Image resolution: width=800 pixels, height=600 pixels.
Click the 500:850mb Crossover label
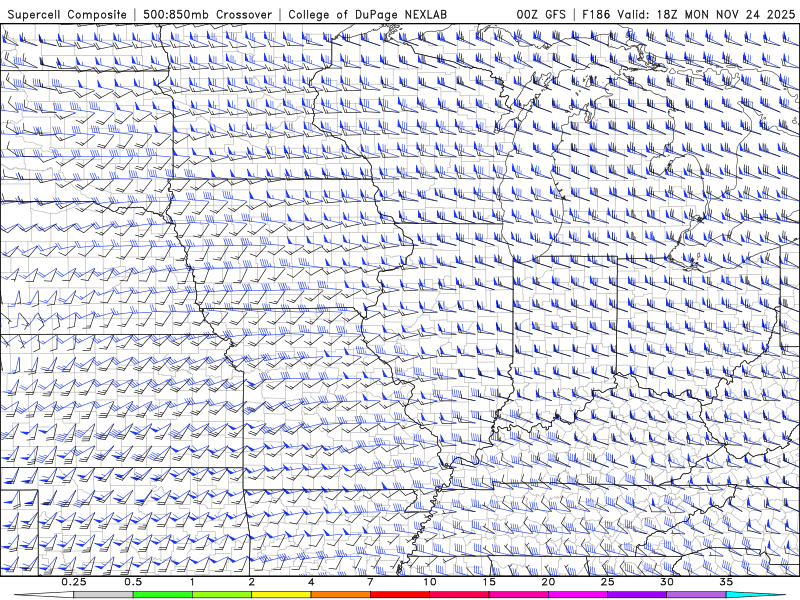(208, 14)
